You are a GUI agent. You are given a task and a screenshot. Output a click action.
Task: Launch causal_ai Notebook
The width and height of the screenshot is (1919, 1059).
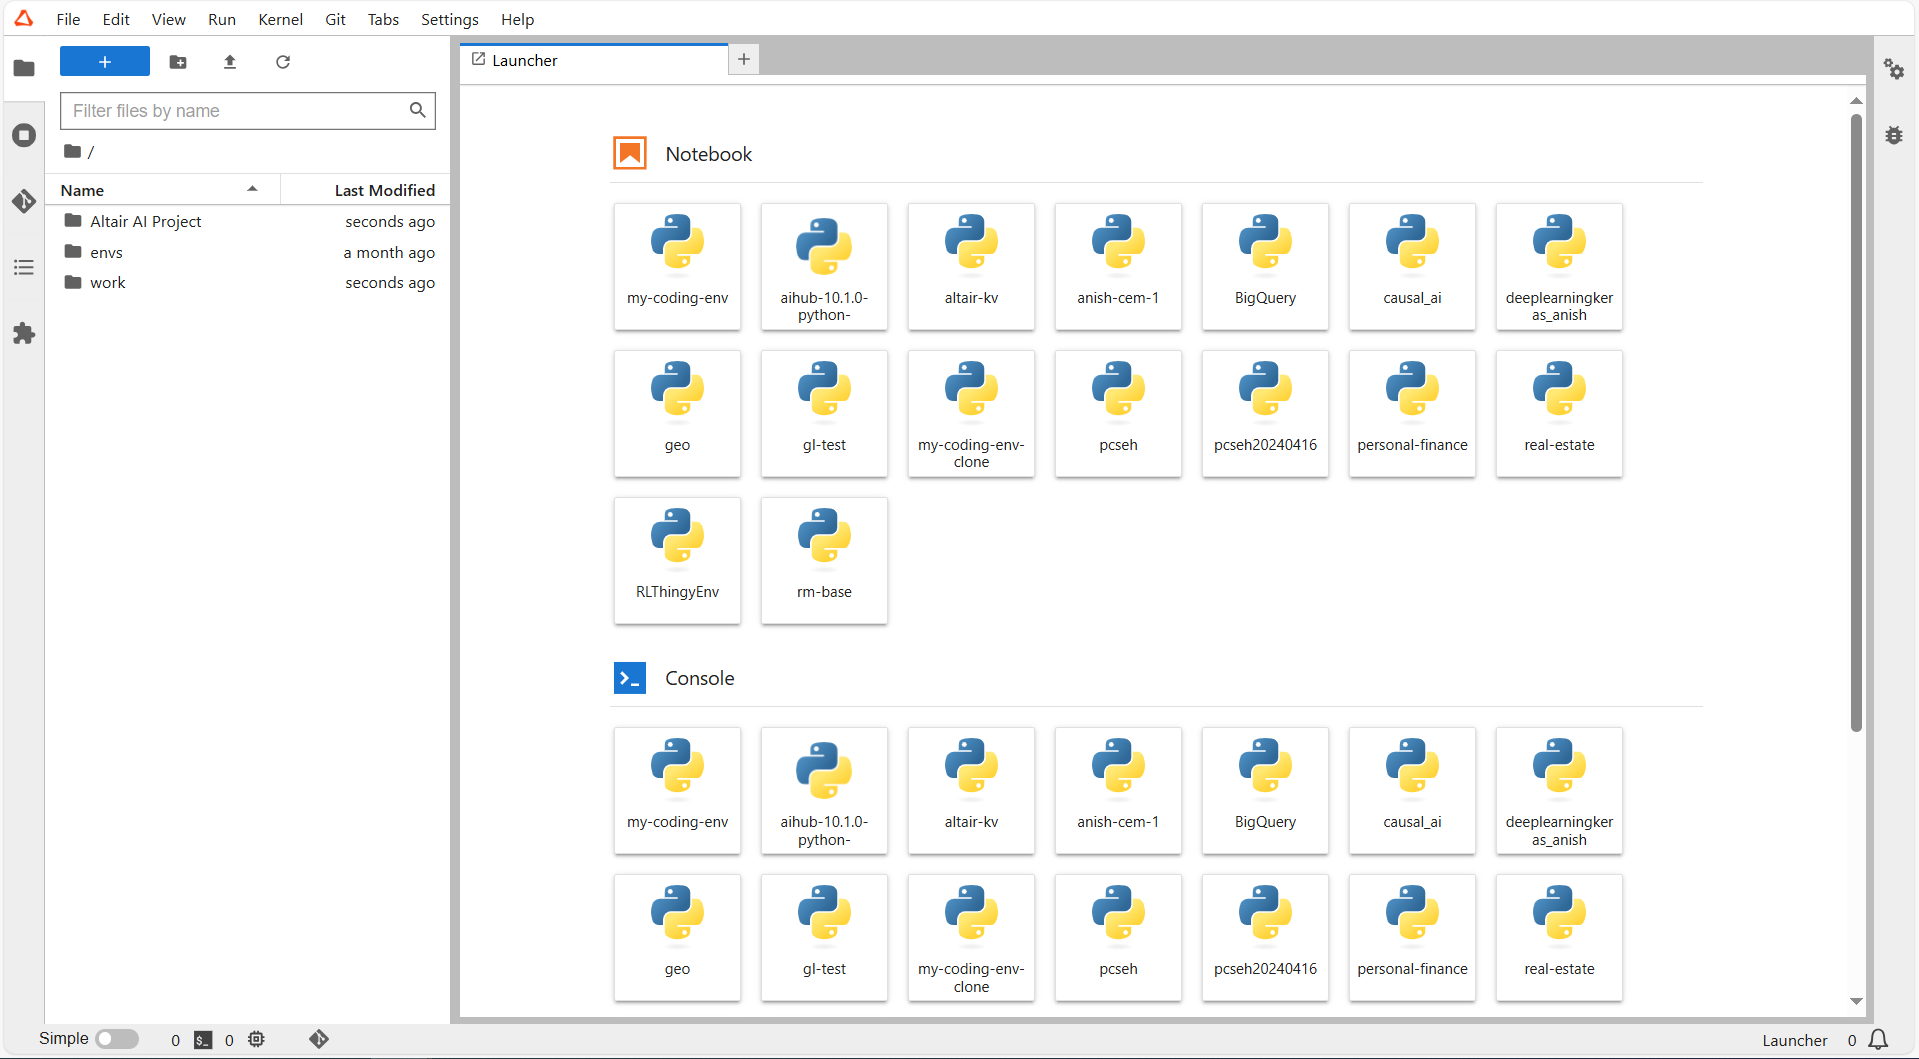point(1412,267)
